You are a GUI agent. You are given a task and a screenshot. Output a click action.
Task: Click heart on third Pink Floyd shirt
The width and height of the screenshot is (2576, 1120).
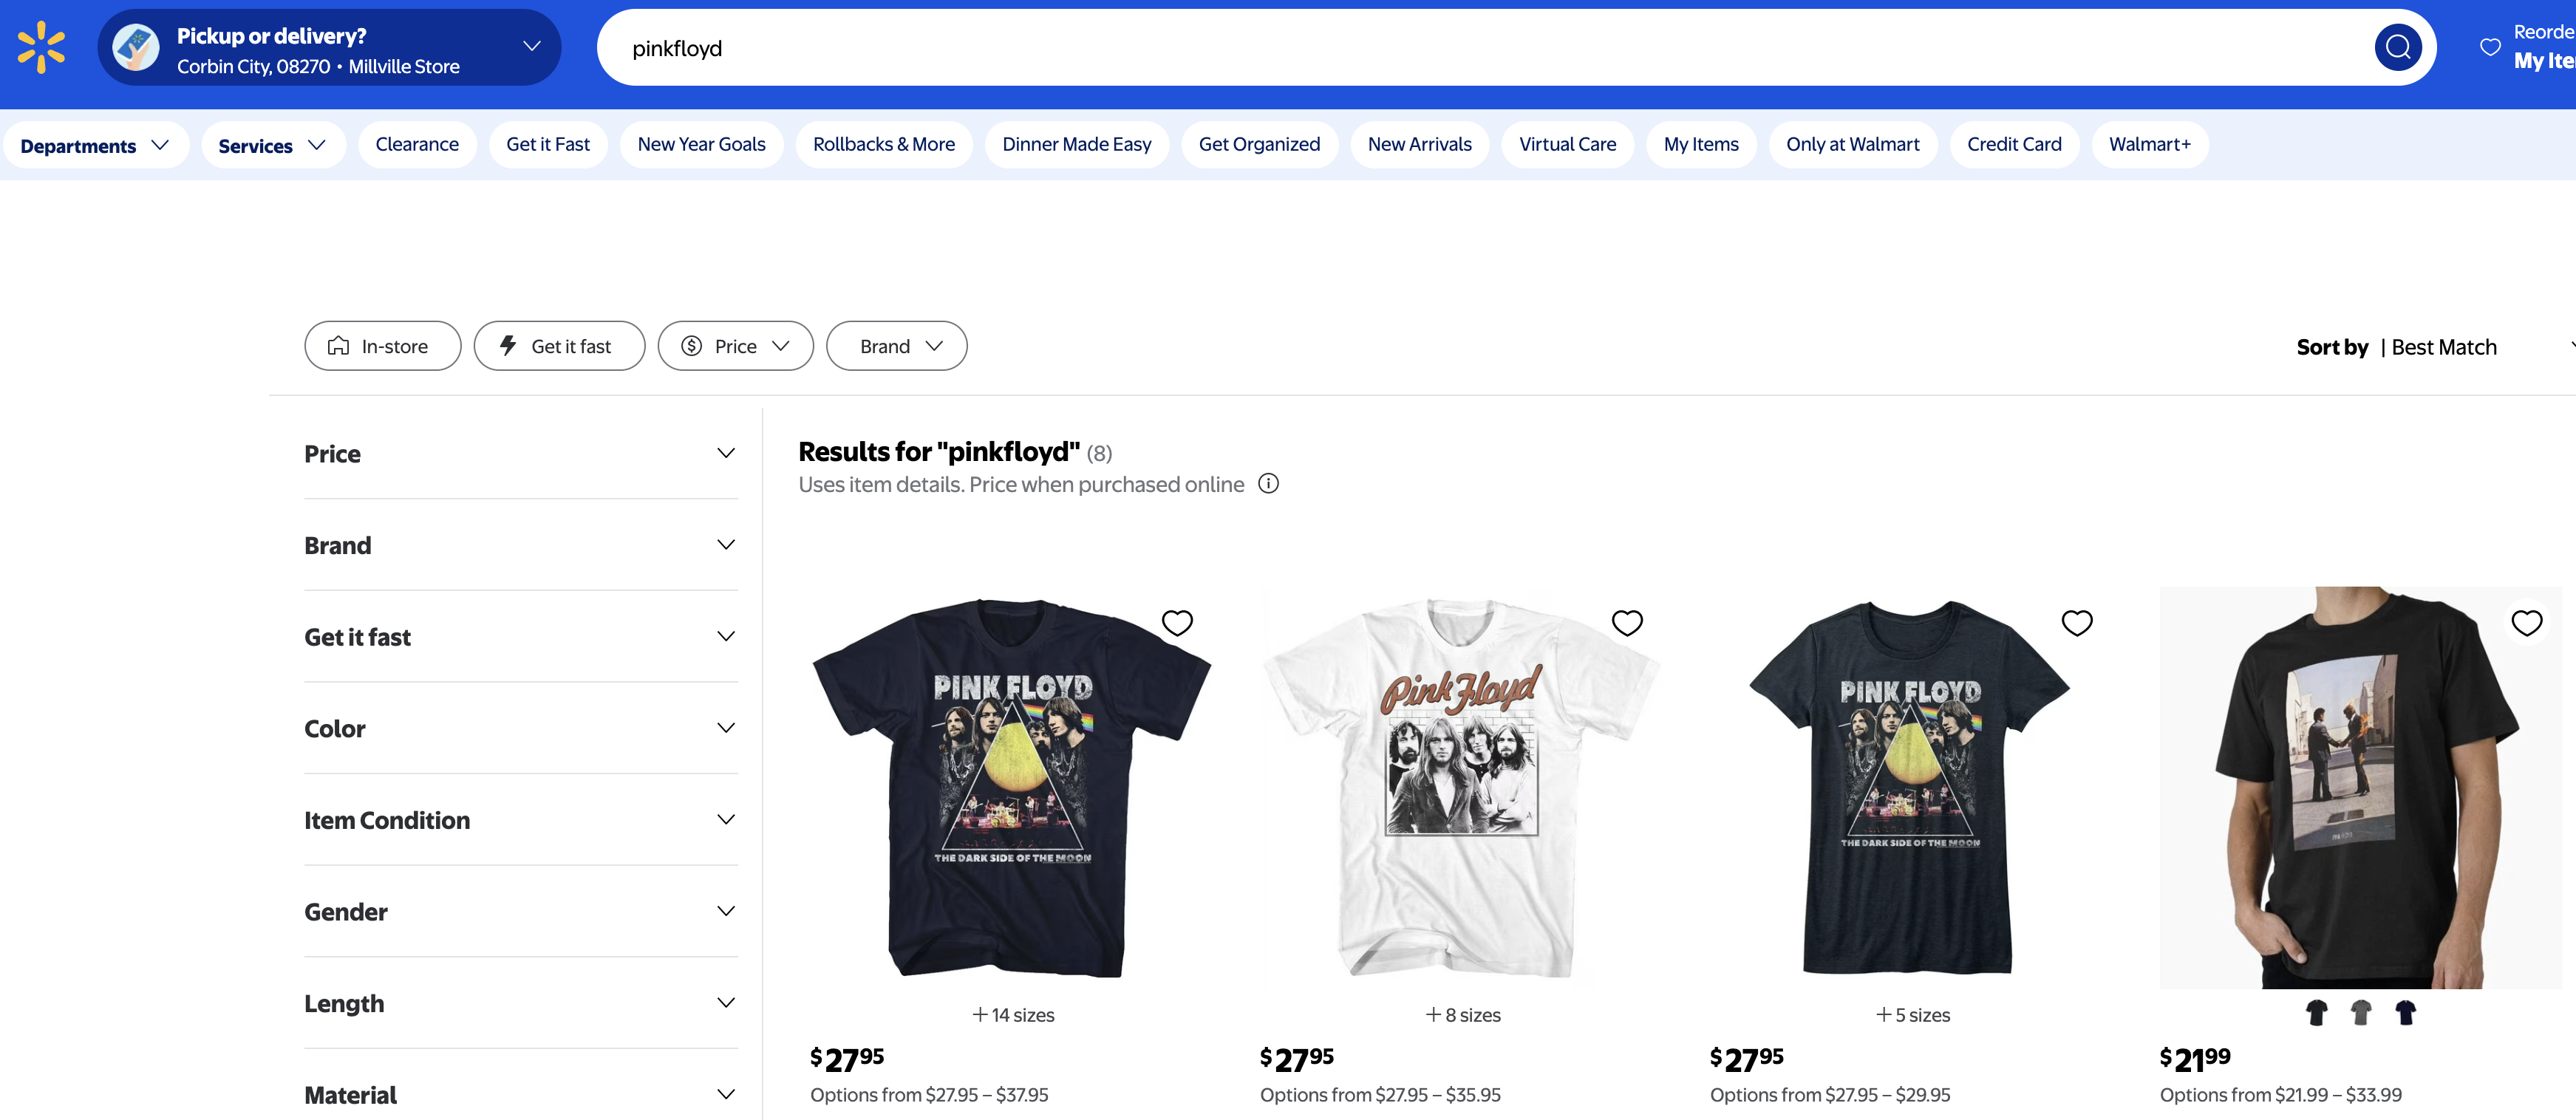click(x=2077, y=623)
